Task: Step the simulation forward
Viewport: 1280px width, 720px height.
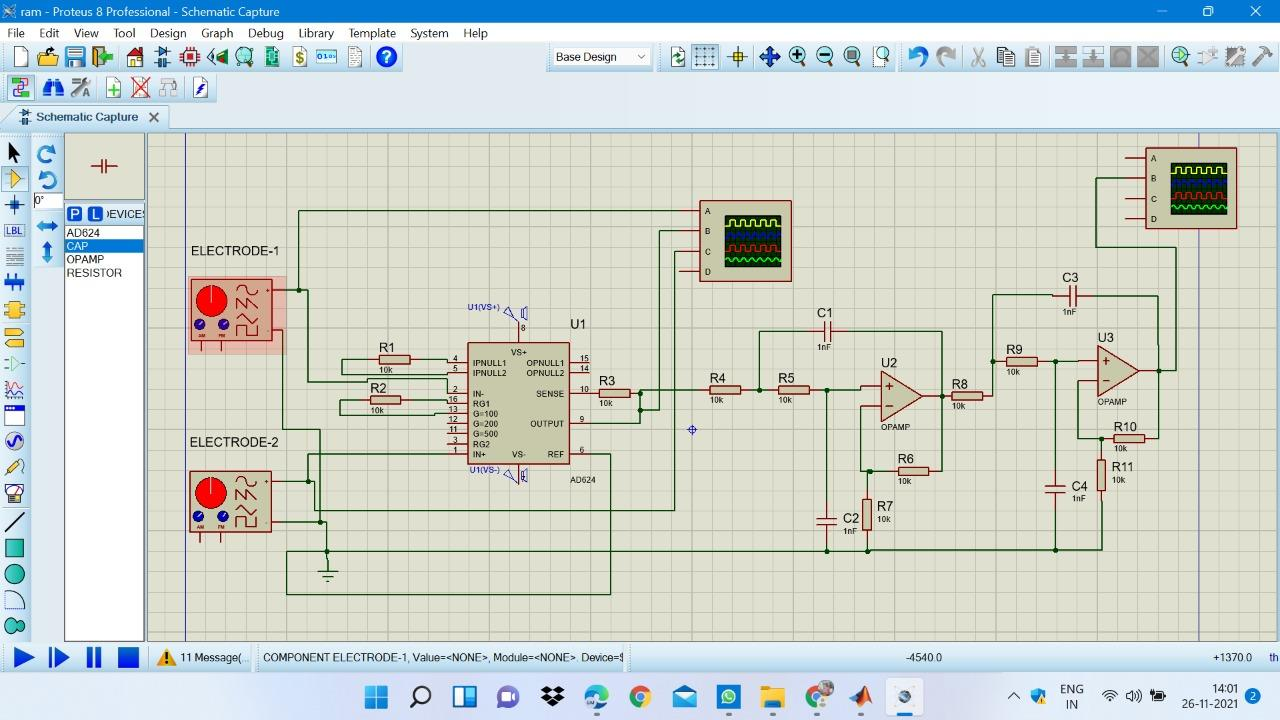Action: pos(59,658)
